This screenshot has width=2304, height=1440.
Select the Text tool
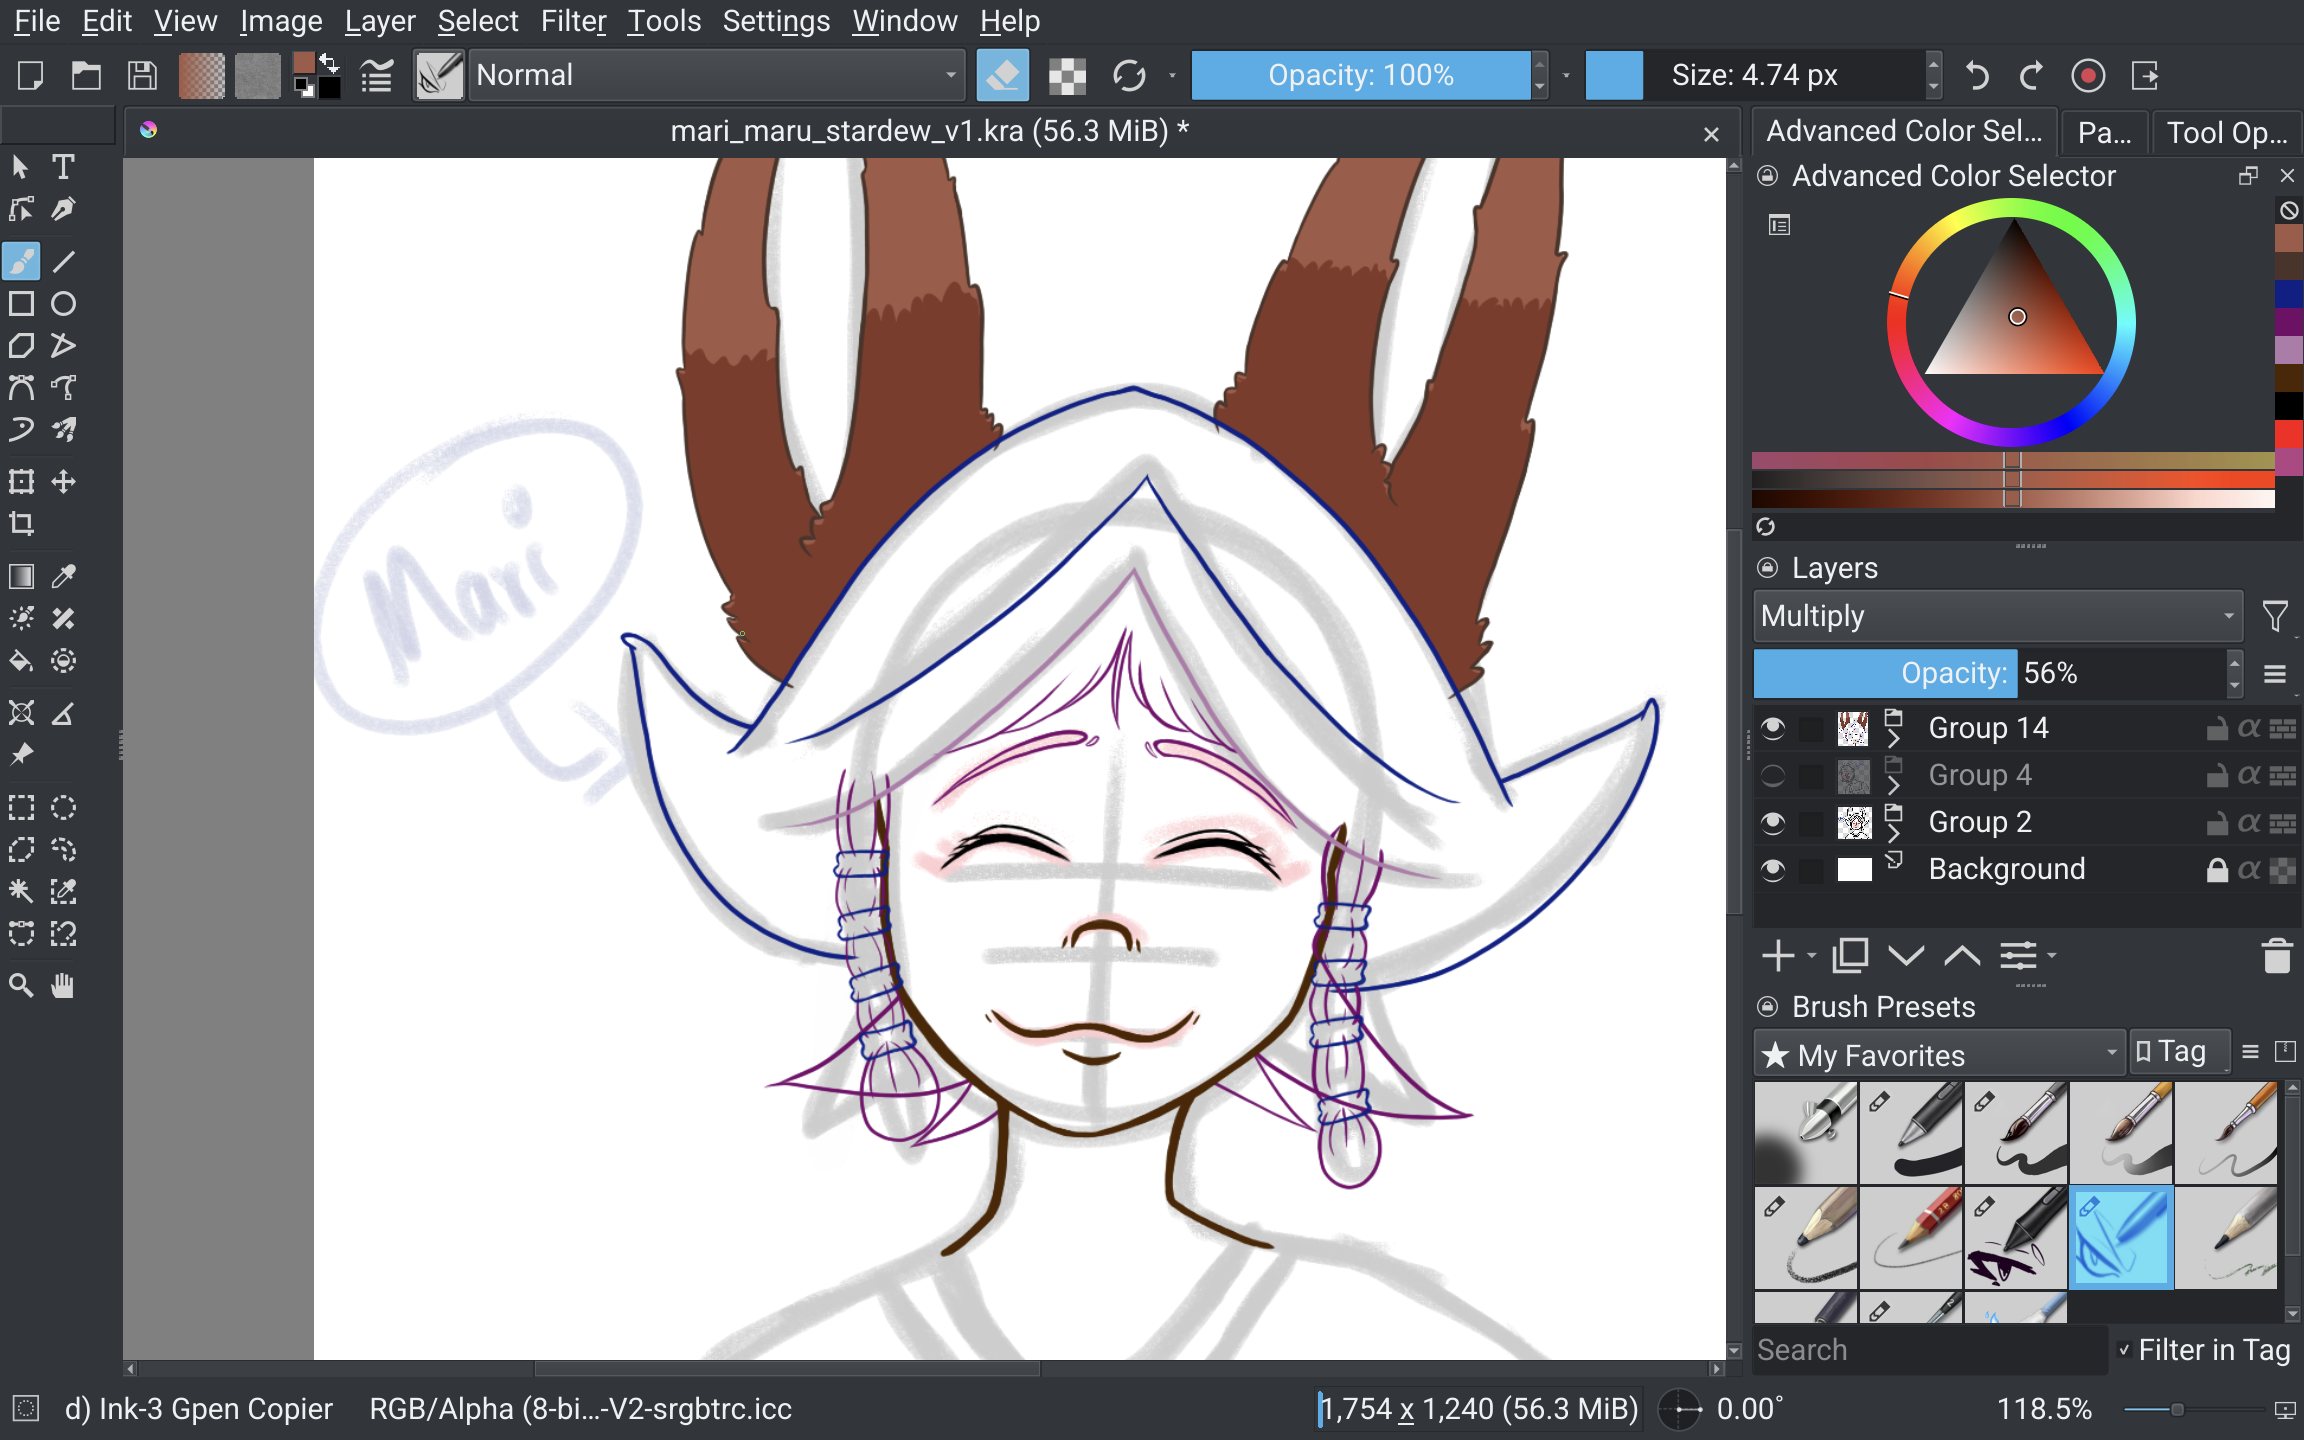(63, 167)
